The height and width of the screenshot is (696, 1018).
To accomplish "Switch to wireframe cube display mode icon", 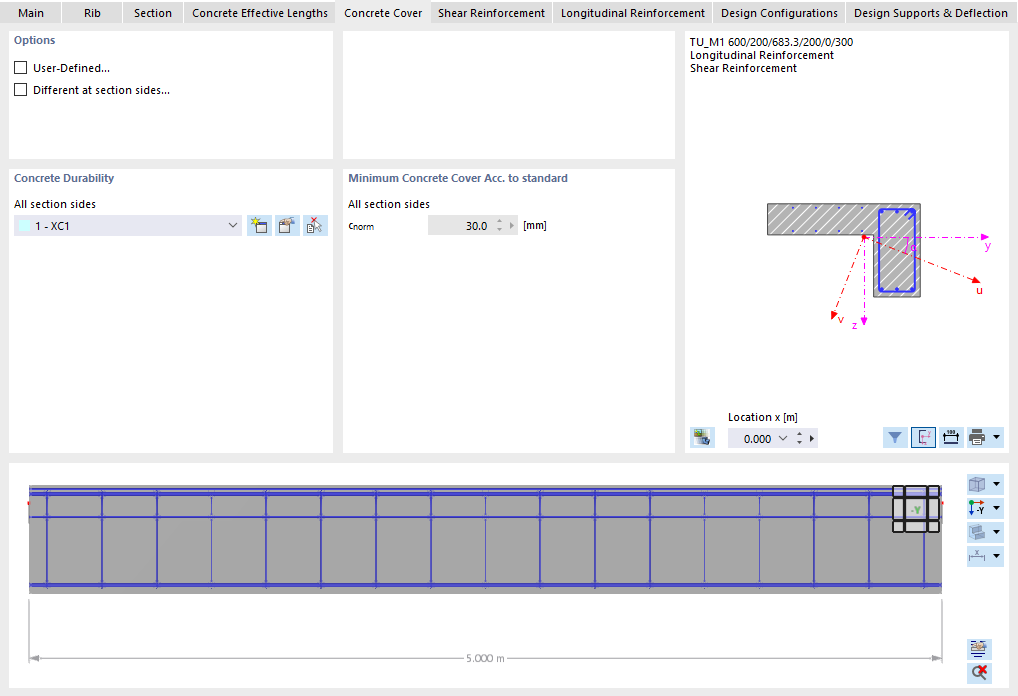I will coord(977,484).
